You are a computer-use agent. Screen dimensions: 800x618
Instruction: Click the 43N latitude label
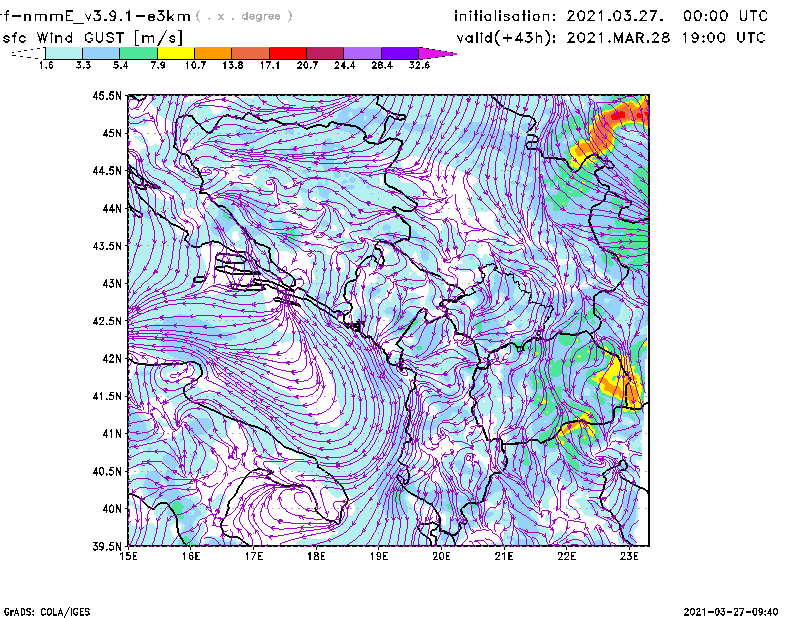click(112, 283)
